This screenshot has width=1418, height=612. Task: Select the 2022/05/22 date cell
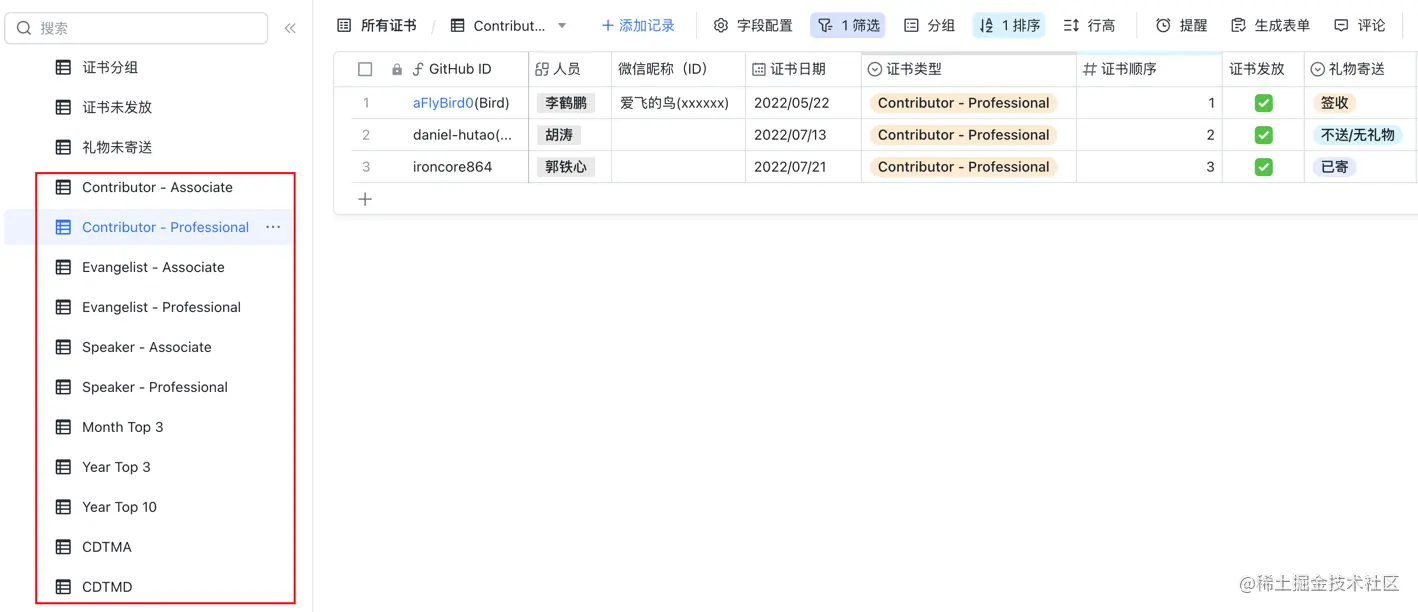coord(803,103)
